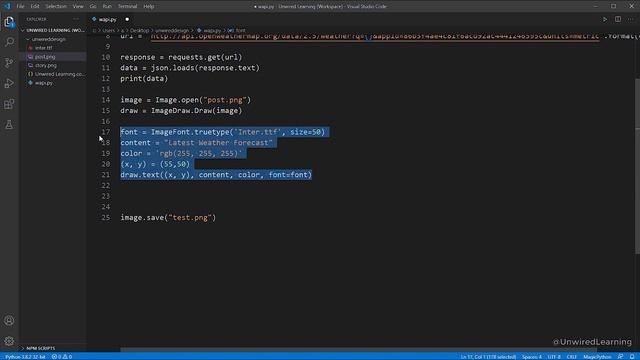Click the unwireddesign breadcrumb segment

[x=172, y=31]
